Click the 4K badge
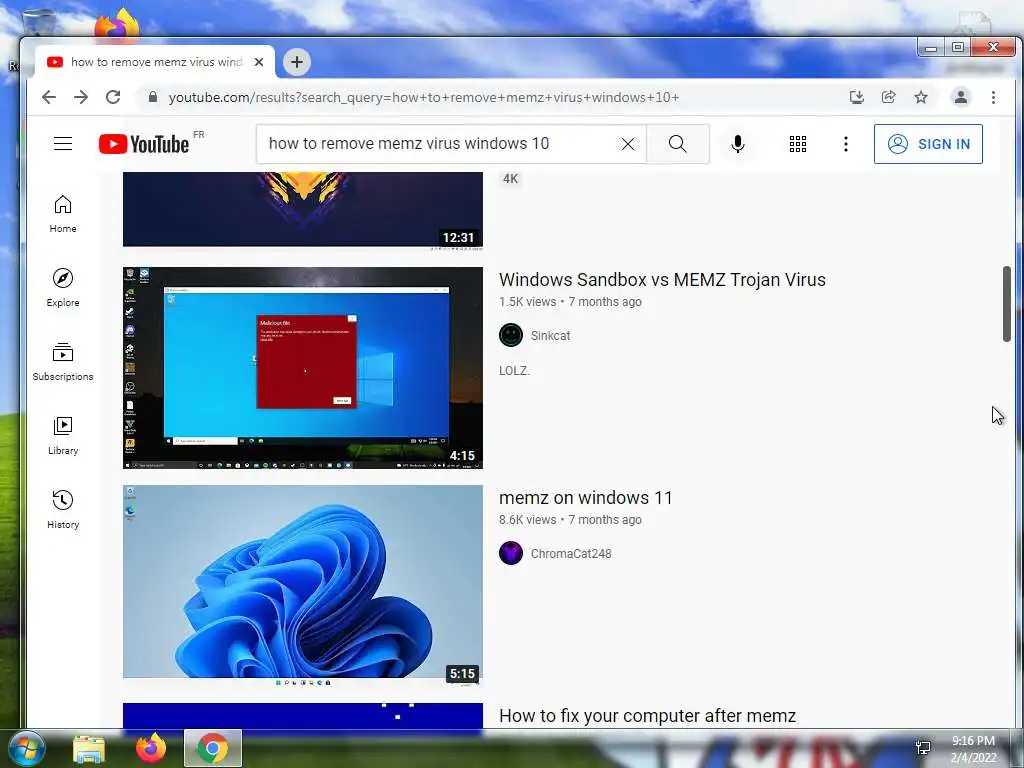 (511, 179)
